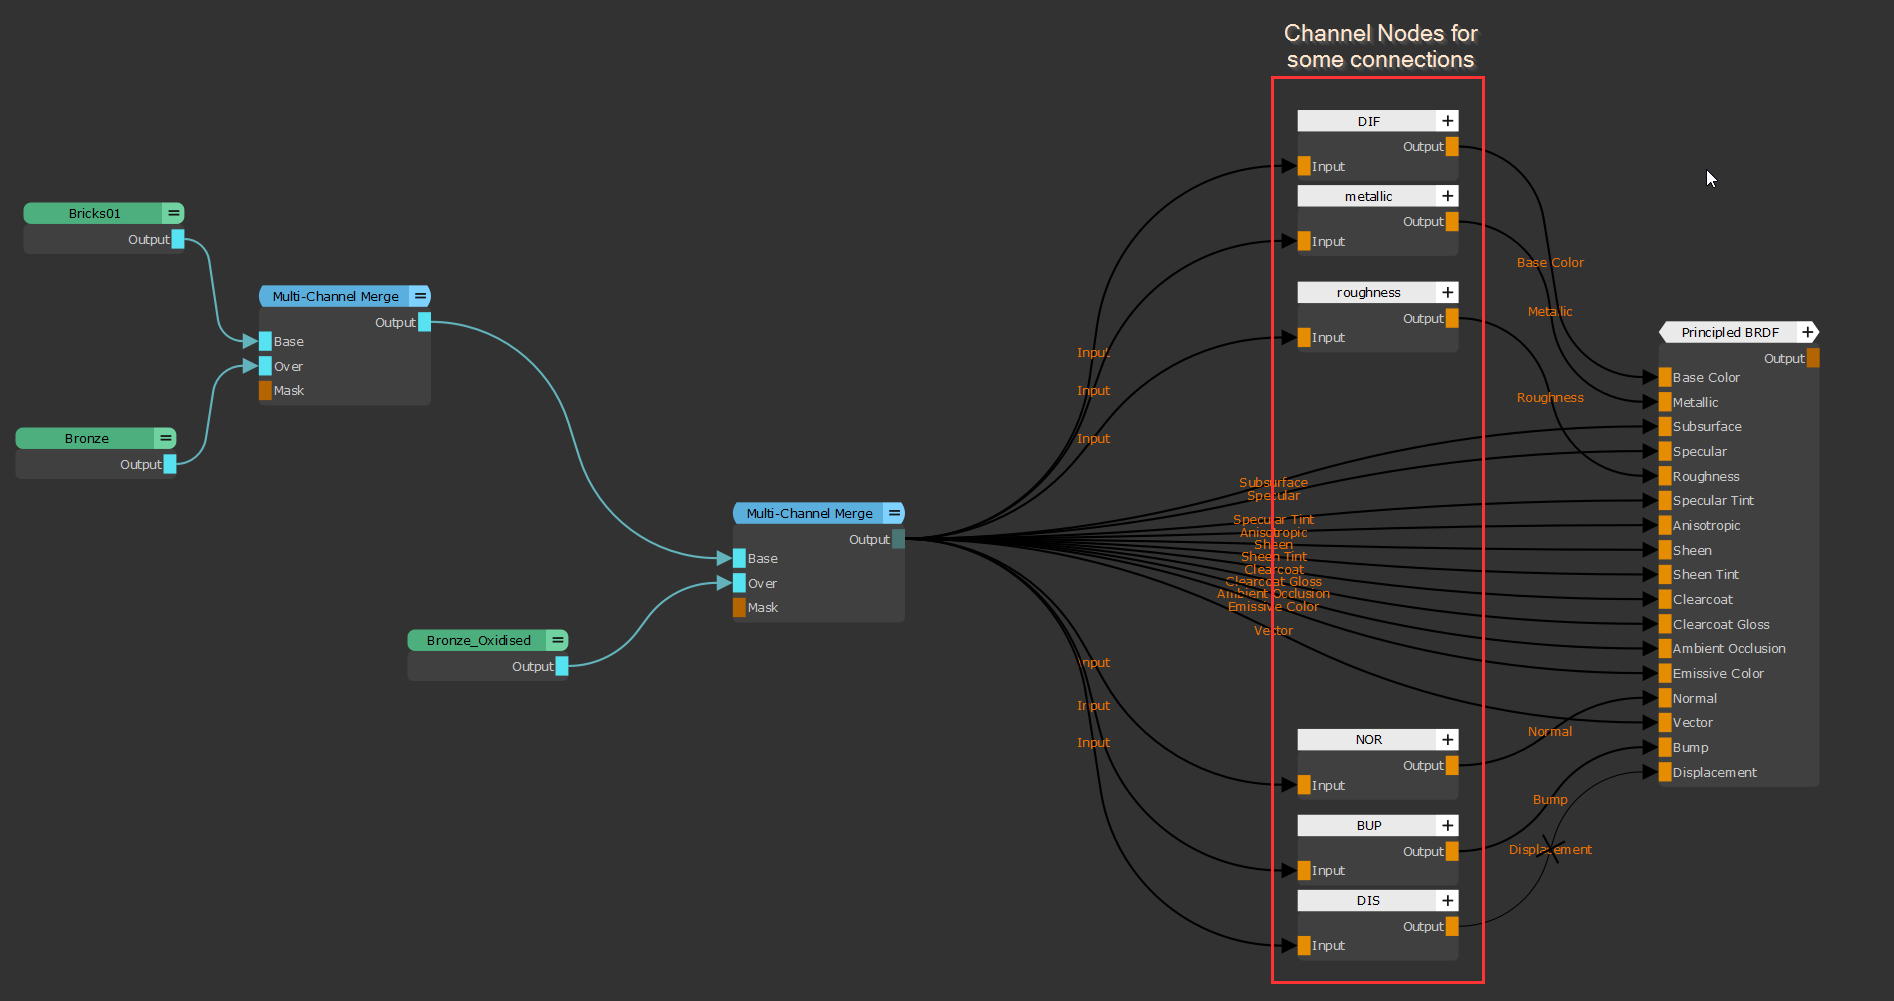The height and width of the screenshot is (1001, 1894).
Task: Click the Displacement input port on Principled BRDF
Action: pyautogui.click(x=1665, y=772)
